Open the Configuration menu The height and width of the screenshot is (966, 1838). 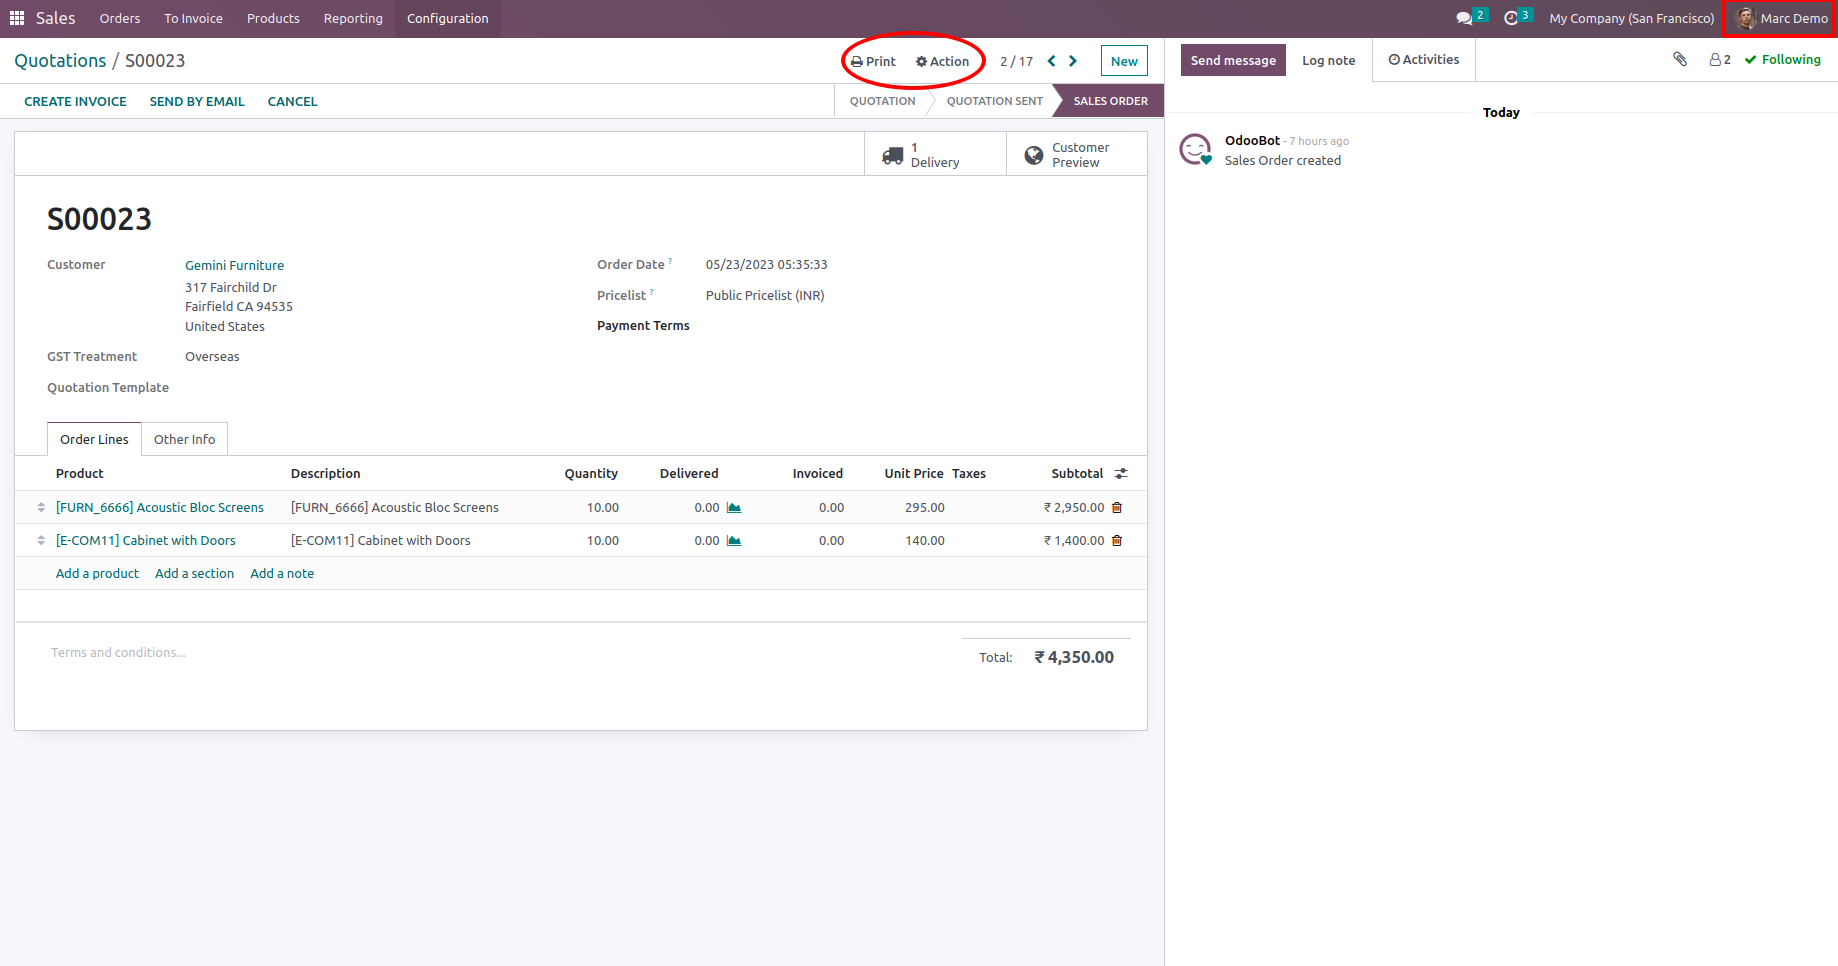[x=448, y=18]
